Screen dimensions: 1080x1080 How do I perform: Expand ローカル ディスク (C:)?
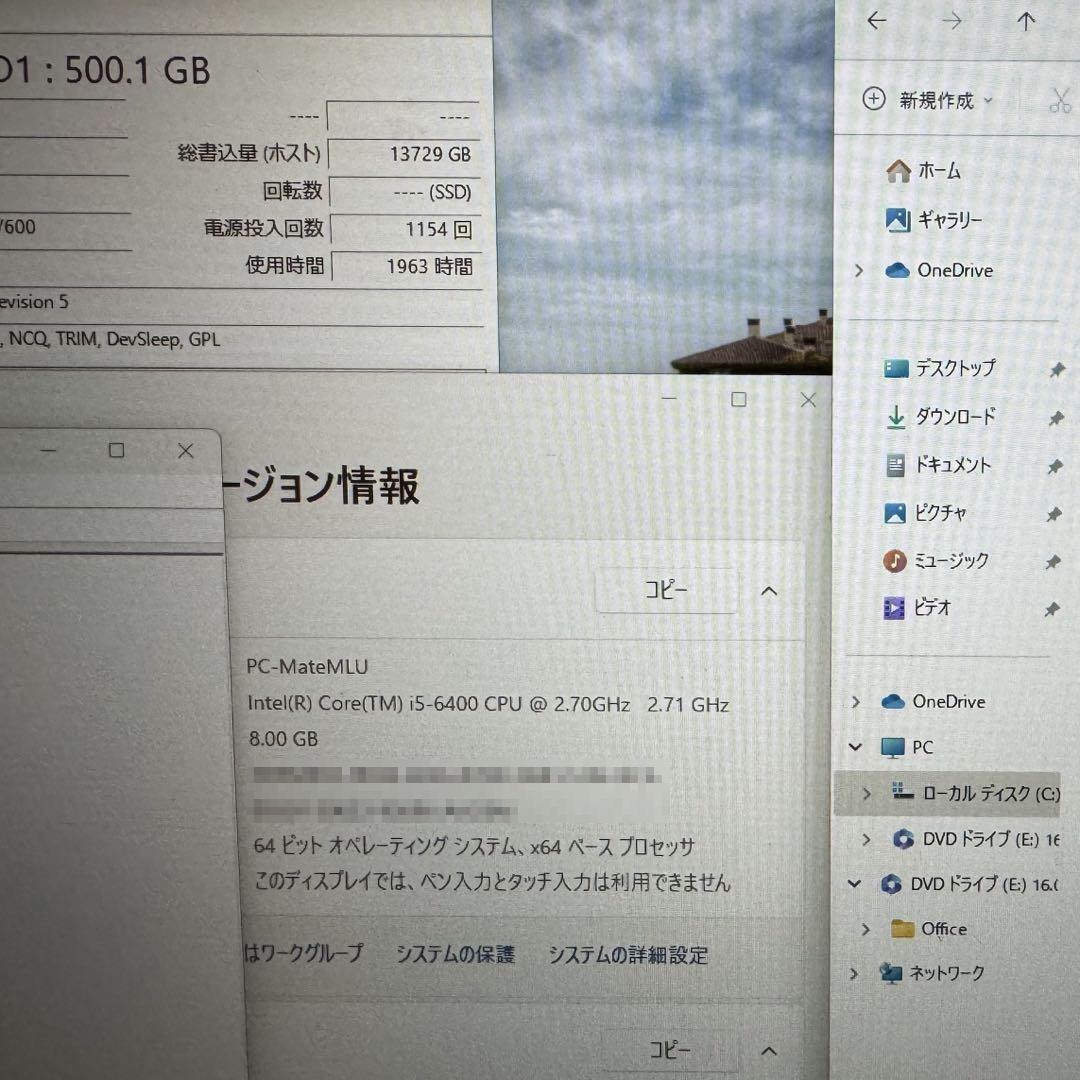click(866, 794)
